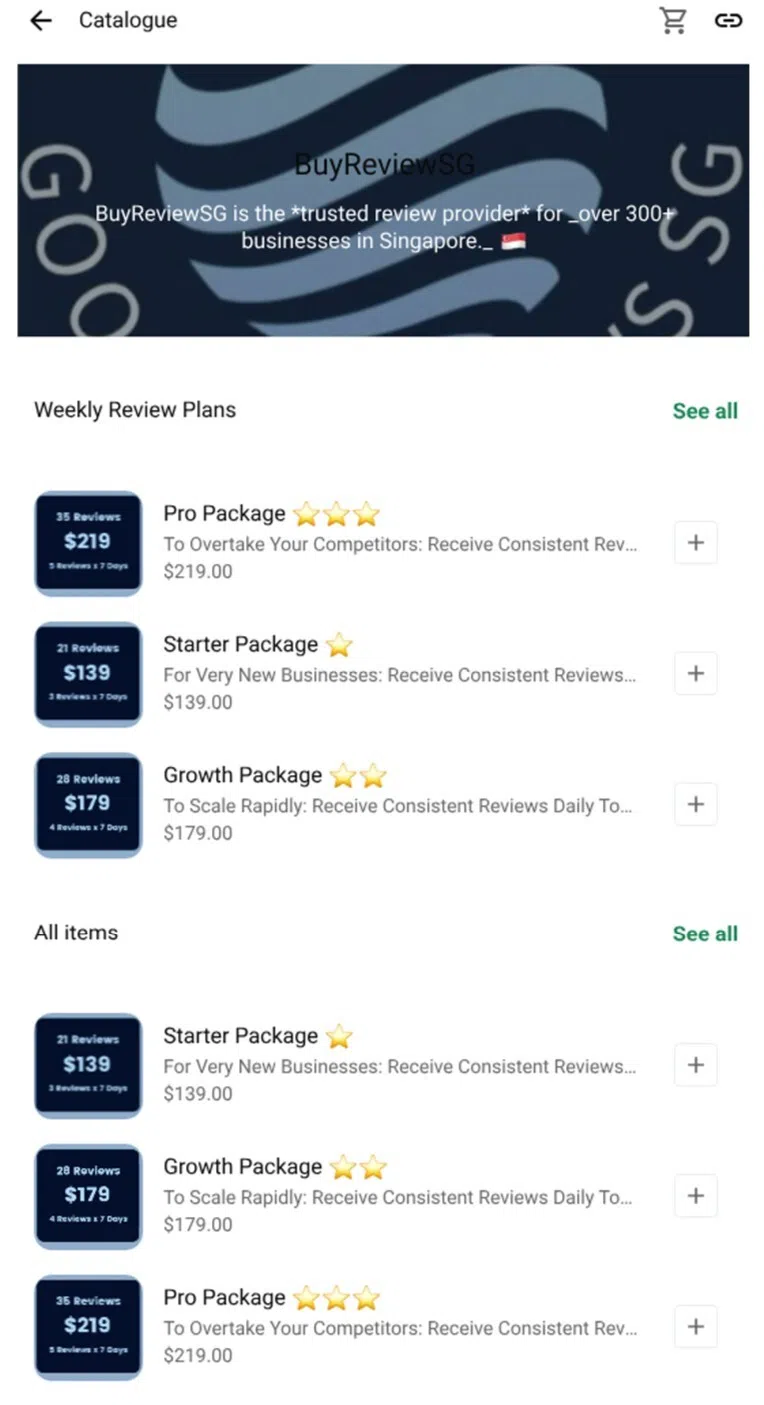See all in All items section
The height and width of the screenshot is (1405, 764).
705,934
